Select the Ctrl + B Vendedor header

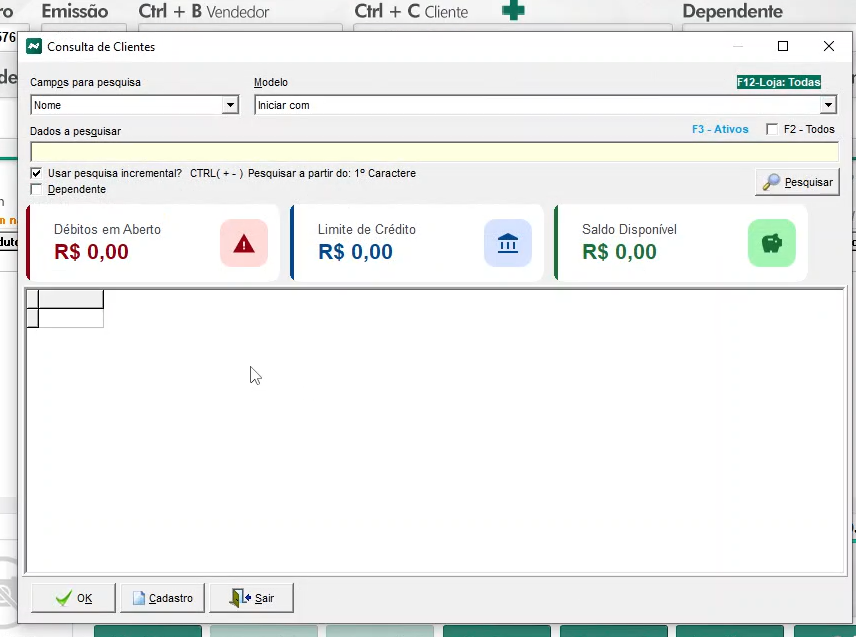click(204, 12)
